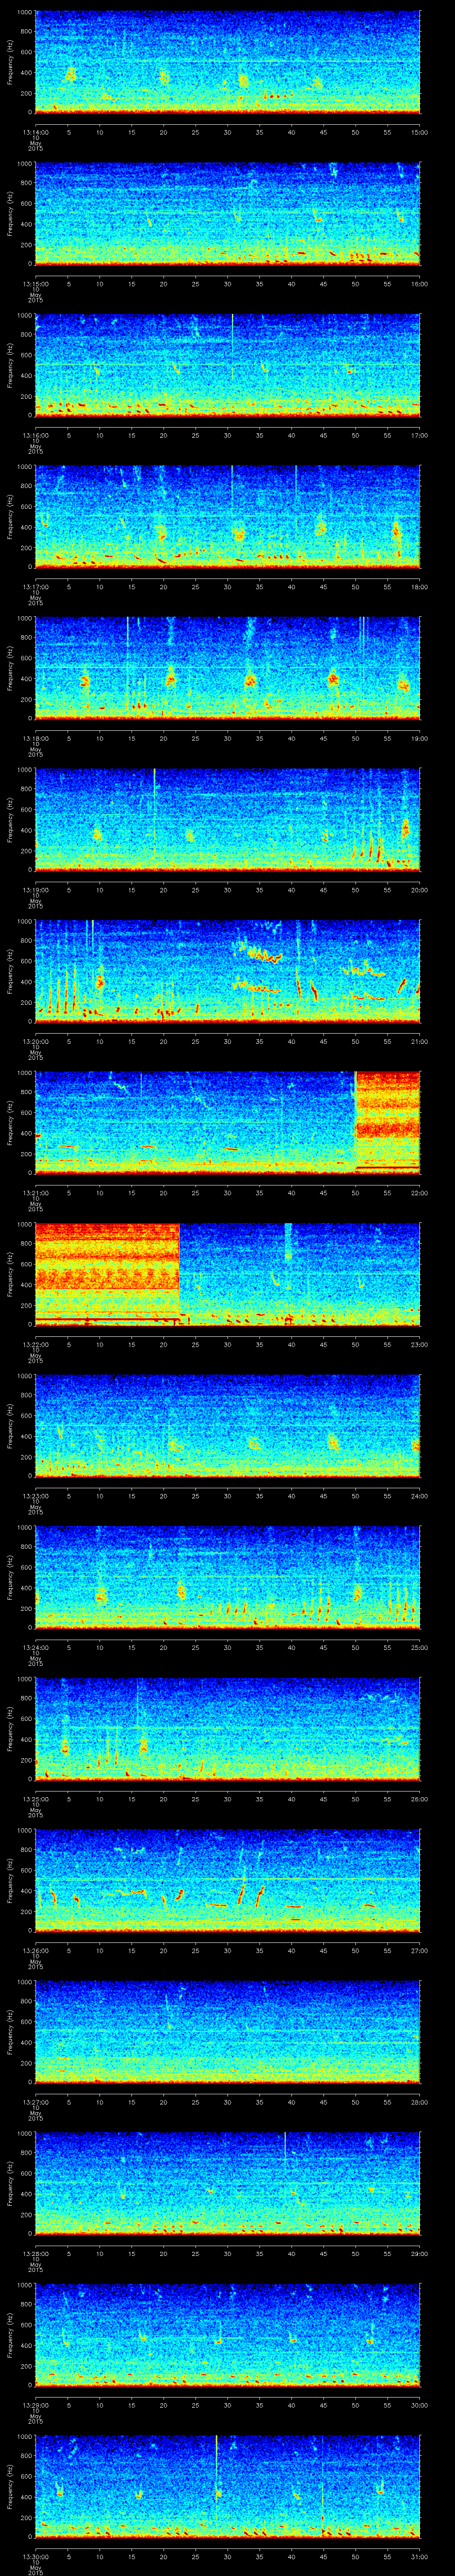Viewport: 455px width, 2576px height.
Task: Click the 13:30:00 start time label
Action: coord(35,2557)
